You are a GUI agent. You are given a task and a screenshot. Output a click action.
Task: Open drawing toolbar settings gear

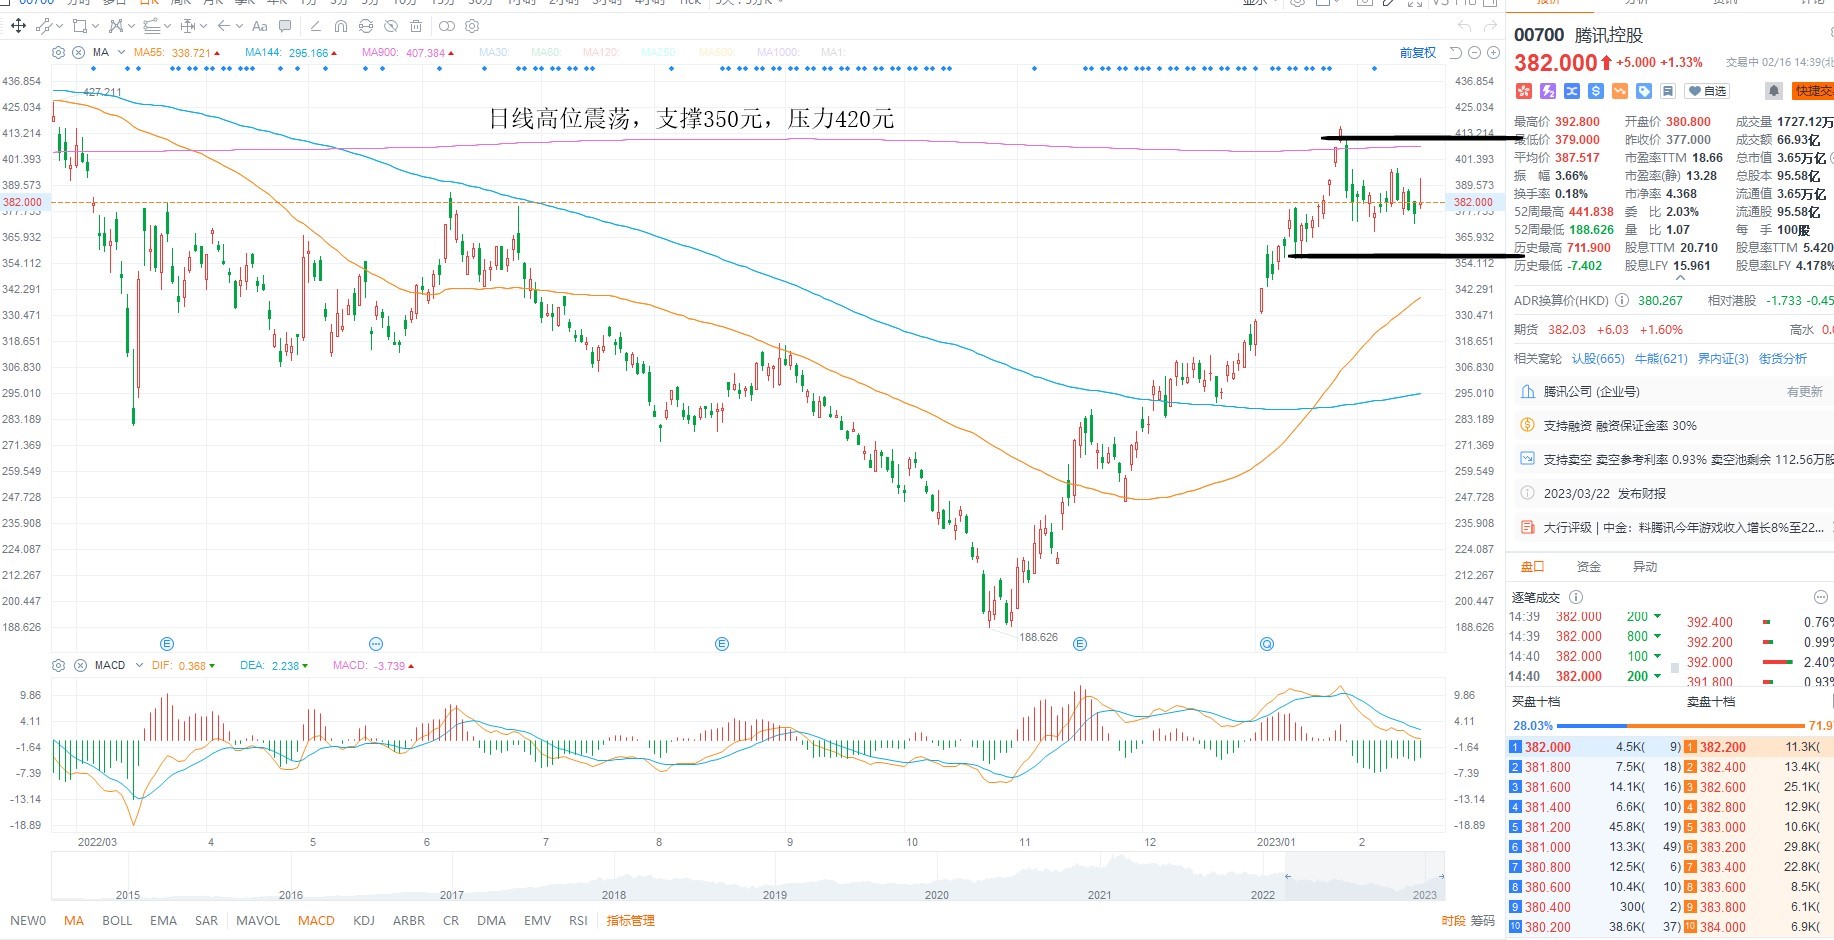472,26
